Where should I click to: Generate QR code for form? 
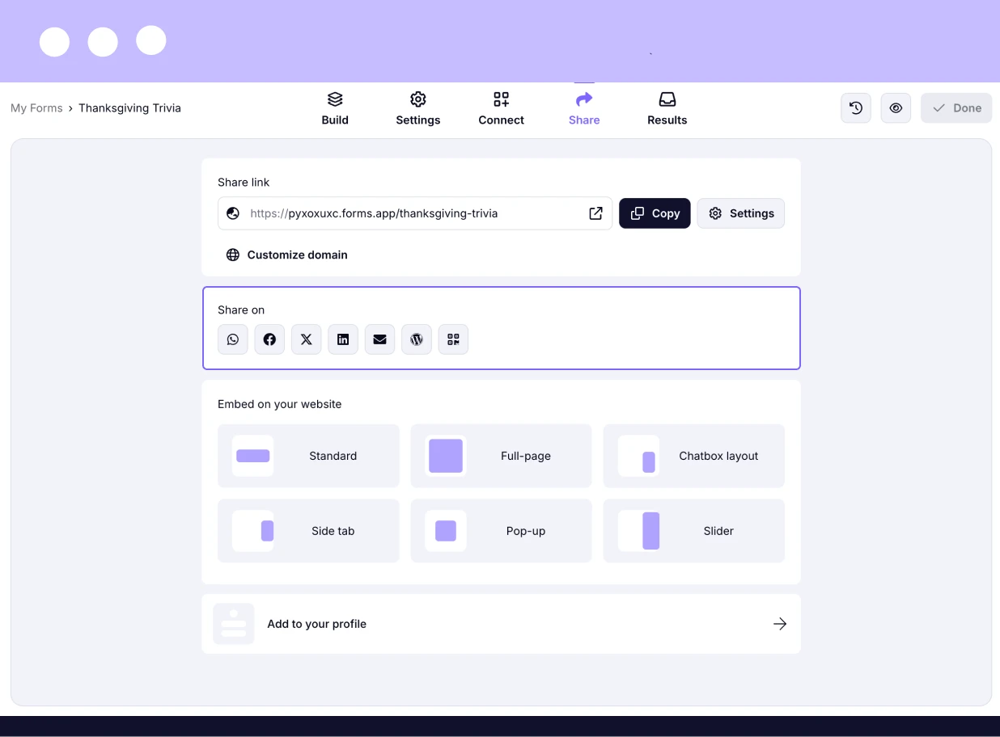453,340
